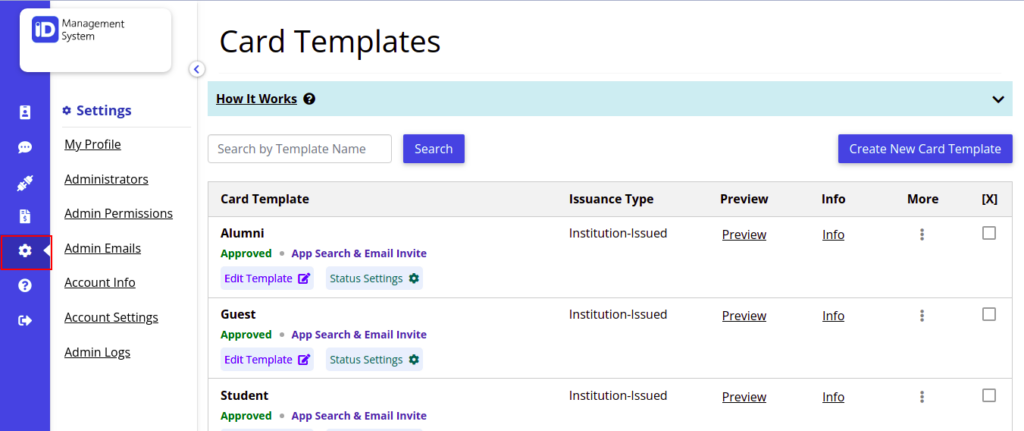Screen dimensions: 1024x431
Task: Open the ID cards sidebar icon
Action: point(25,113)
